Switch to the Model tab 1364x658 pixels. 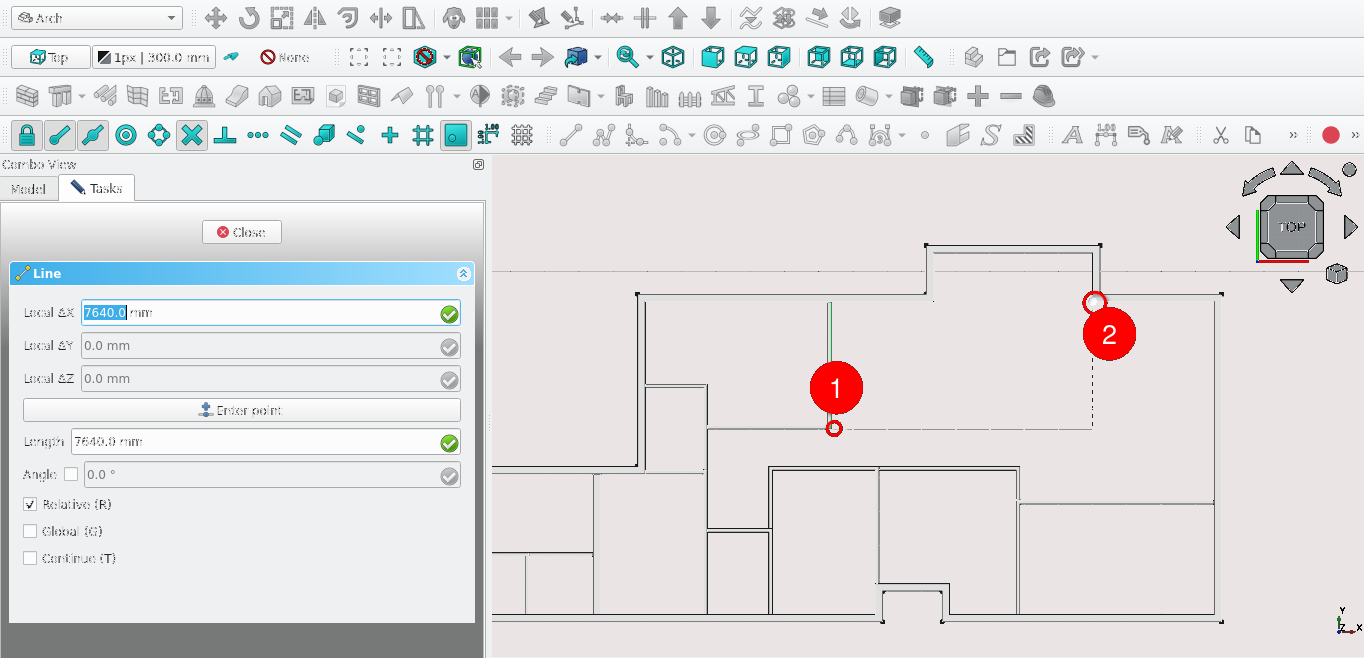28,188
